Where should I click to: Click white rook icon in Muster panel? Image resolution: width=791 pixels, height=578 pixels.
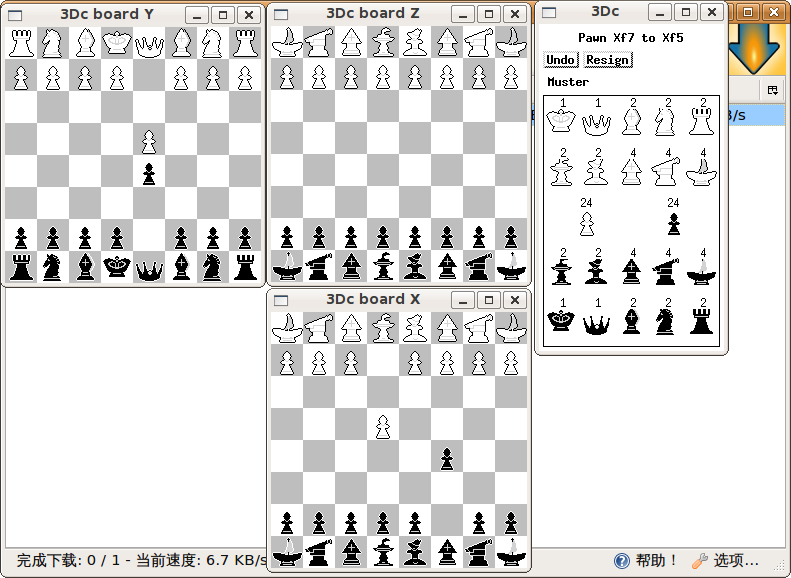pyautogui.click(x=701, y=122)
